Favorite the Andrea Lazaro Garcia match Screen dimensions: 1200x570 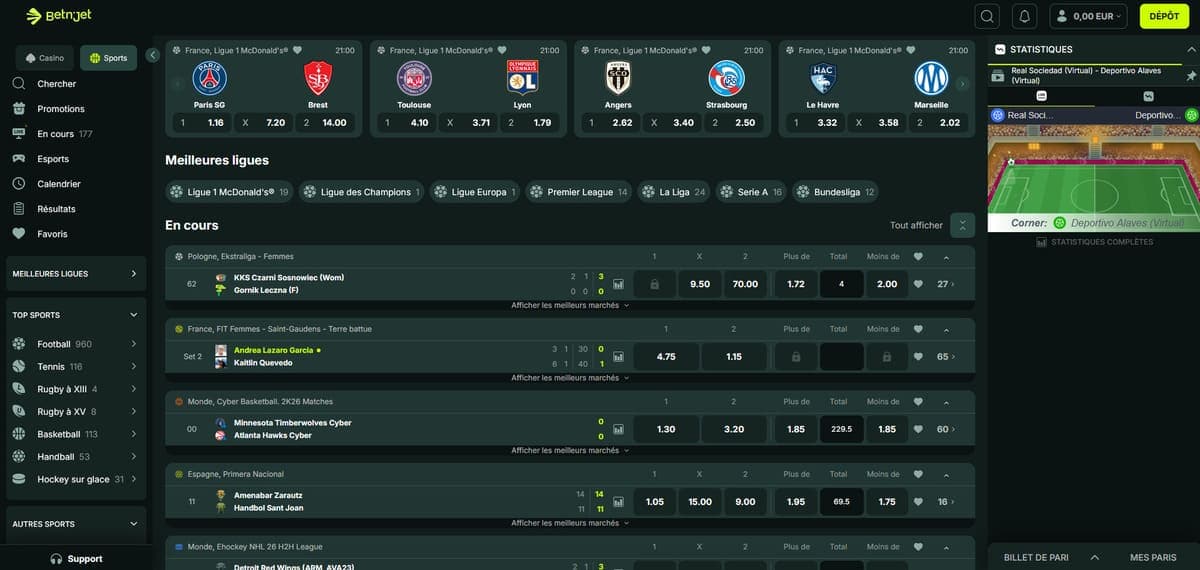(918, 356)
